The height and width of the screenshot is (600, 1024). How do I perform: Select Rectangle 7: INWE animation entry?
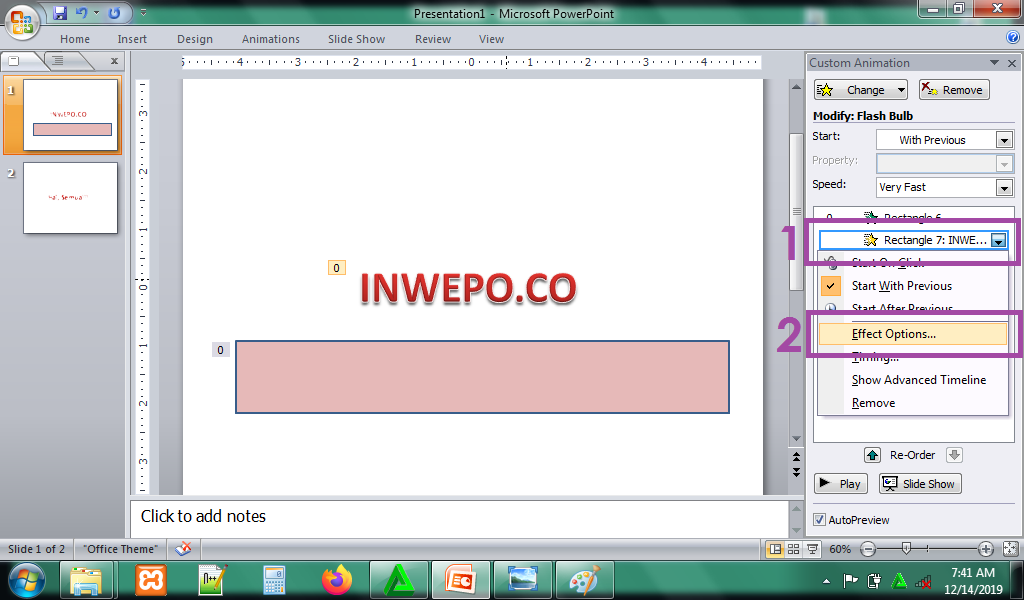coord(914,240)
